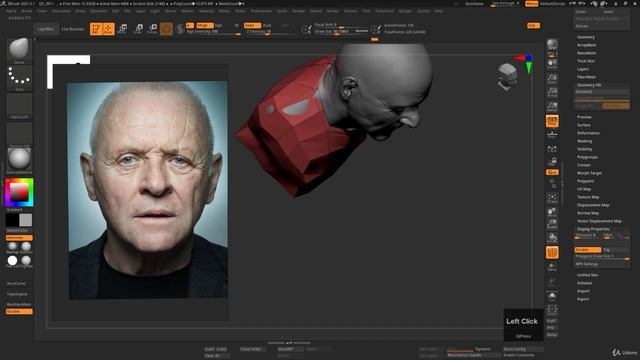This screenshot has width=640, height=360.
Task: Click the right-shelf Move view icon
Action: [552, 212]
